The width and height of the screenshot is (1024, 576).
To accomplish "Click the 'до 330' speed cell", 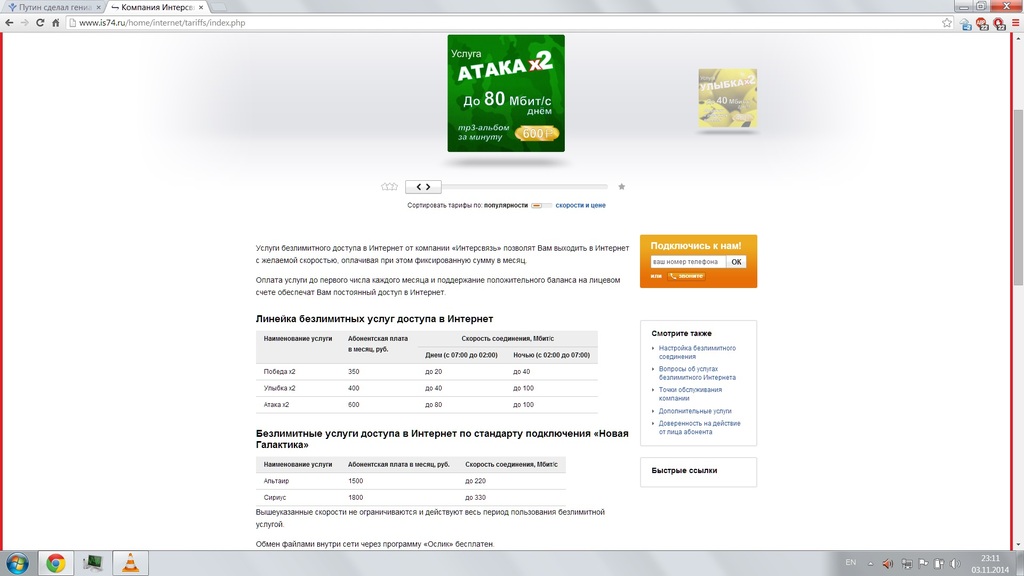I will [x=475, y=498].
